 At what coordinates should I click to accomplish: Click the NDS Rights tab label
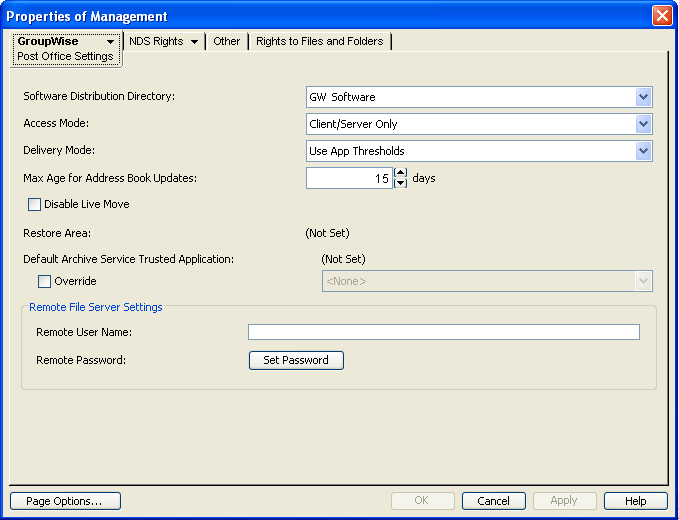coord(156,41)
